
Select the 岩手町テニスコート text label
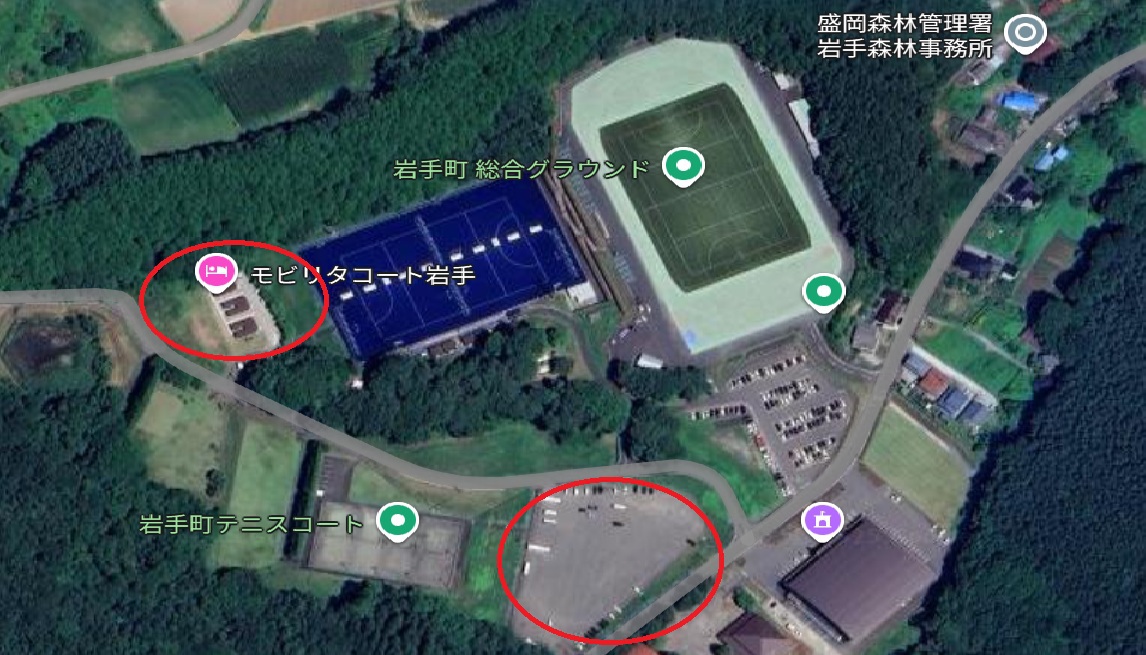click(x=251, y=524)
